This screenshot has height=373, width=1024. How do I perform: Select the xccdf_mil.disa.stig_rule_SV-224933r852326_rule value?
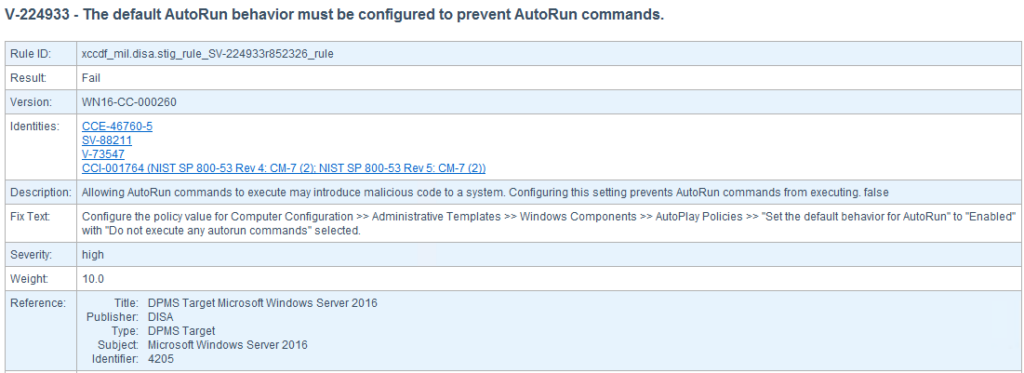coord(208,54)
